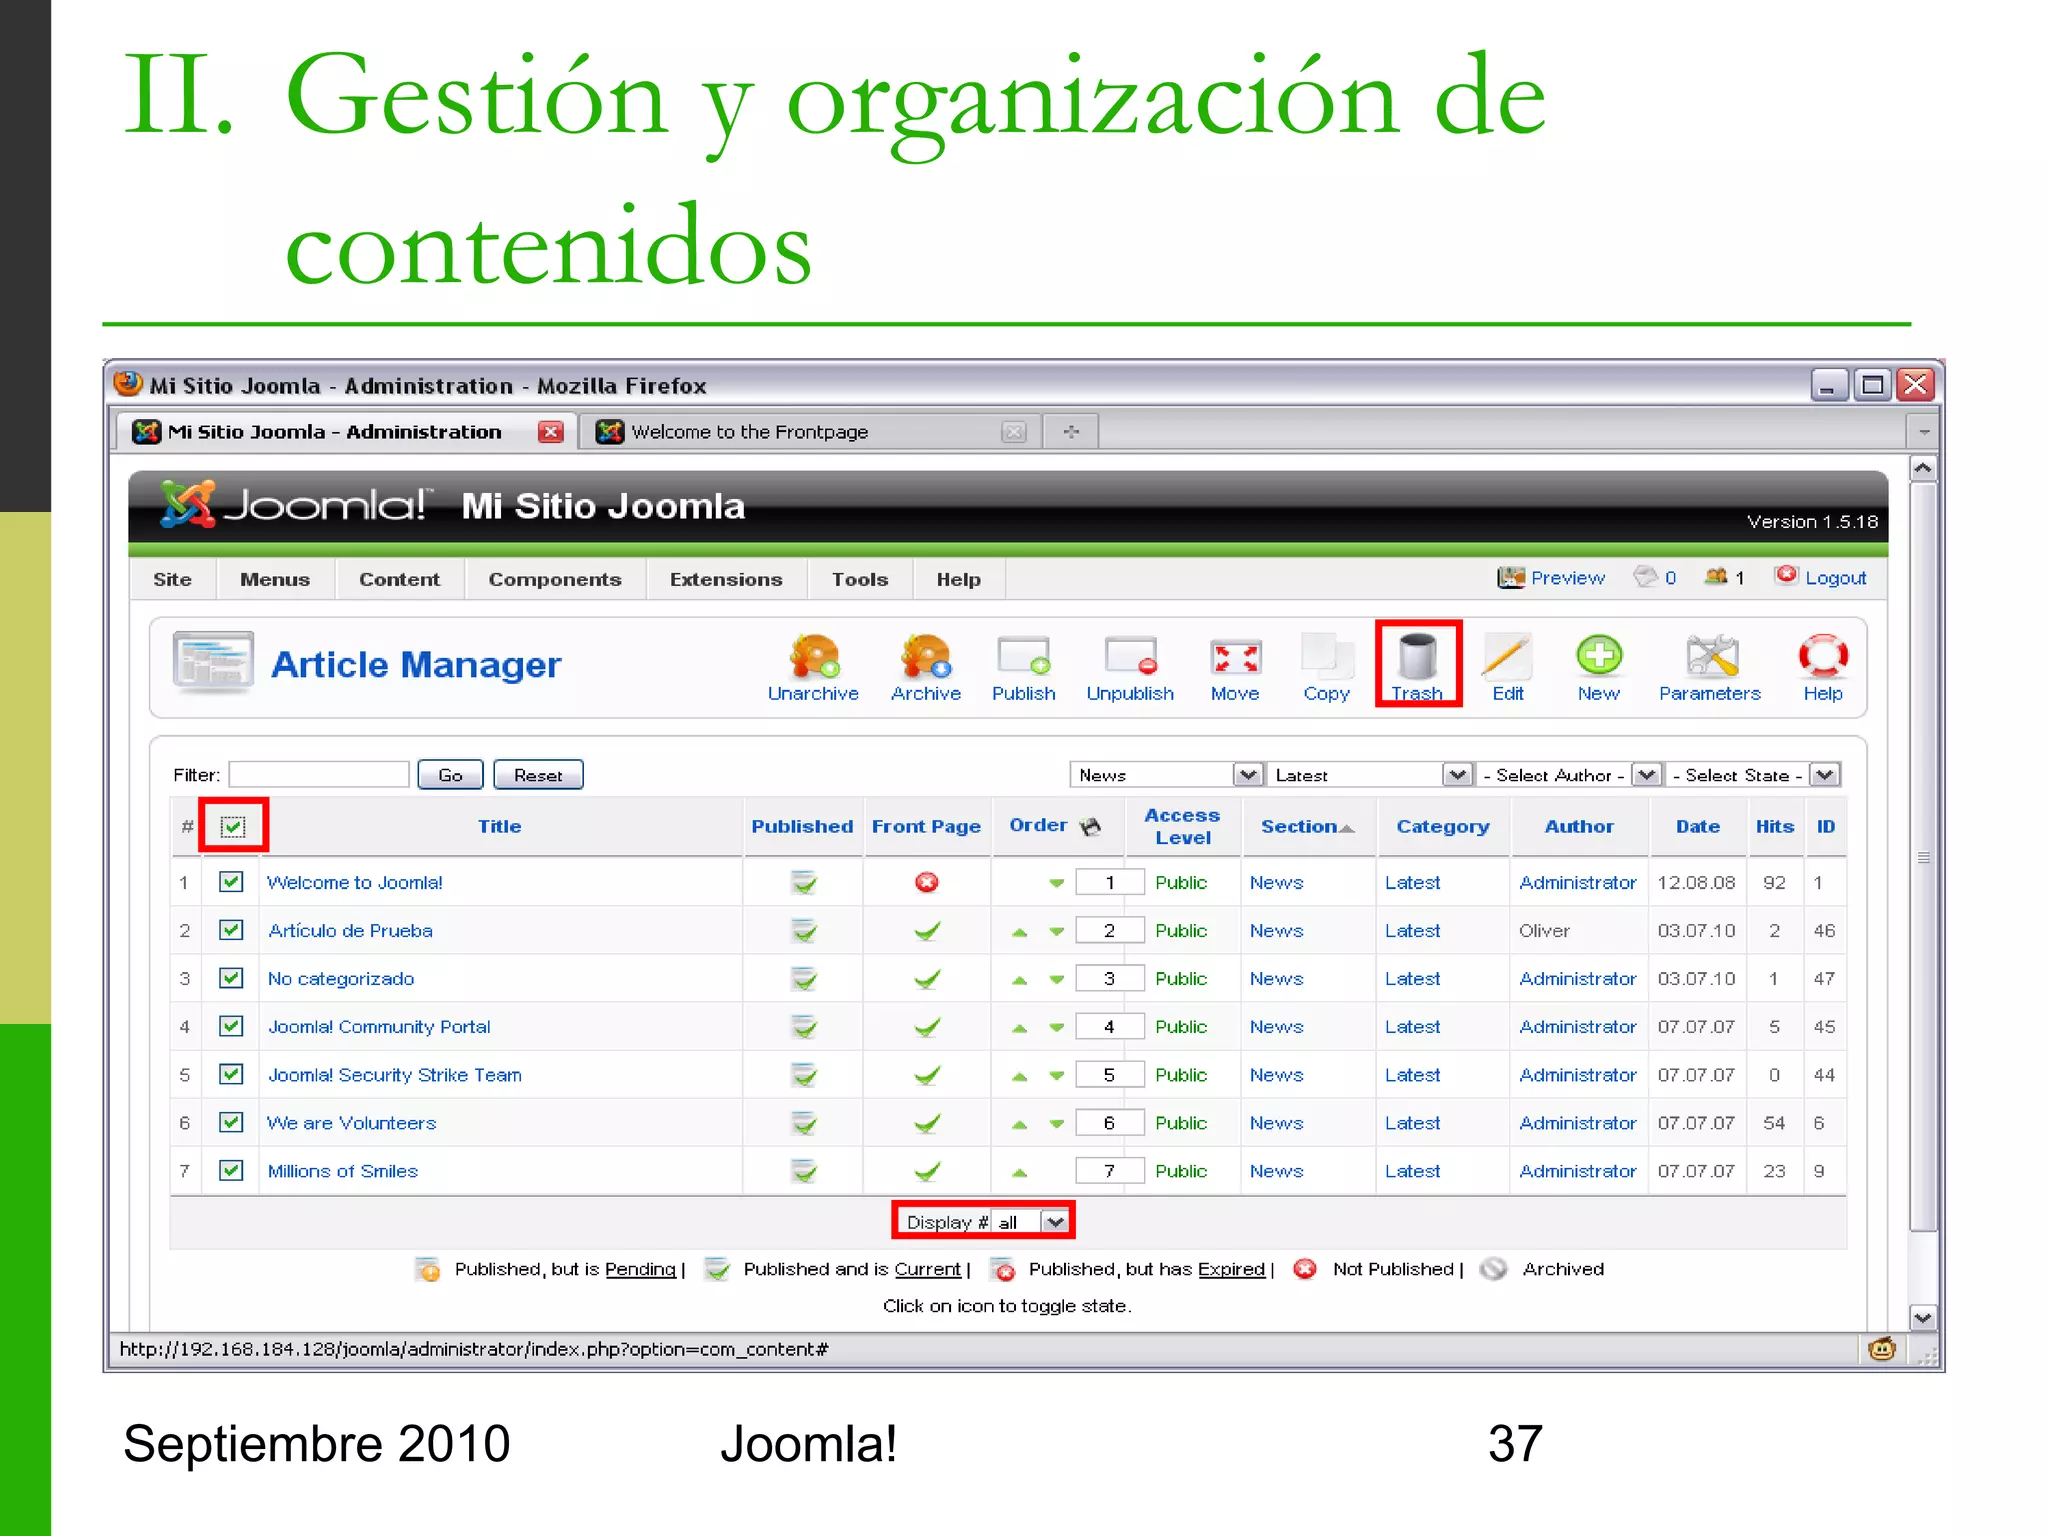Click the status bar monkey icon
This screenshot has width=2048, height=1536.
tap(1881, 1349)
